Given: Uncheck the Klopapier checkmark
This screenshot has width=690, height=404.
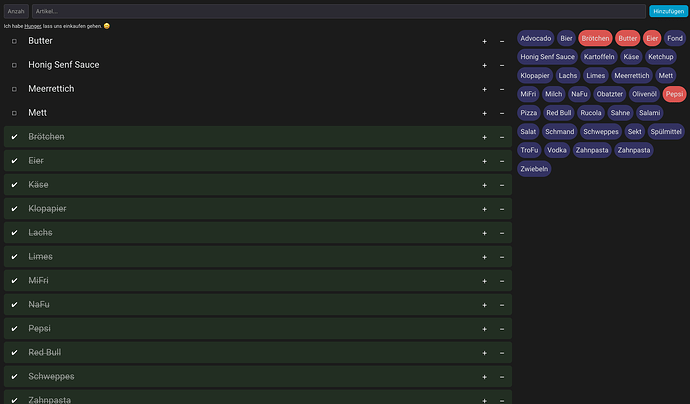Looking at the screenshot, I should point(14,209).
